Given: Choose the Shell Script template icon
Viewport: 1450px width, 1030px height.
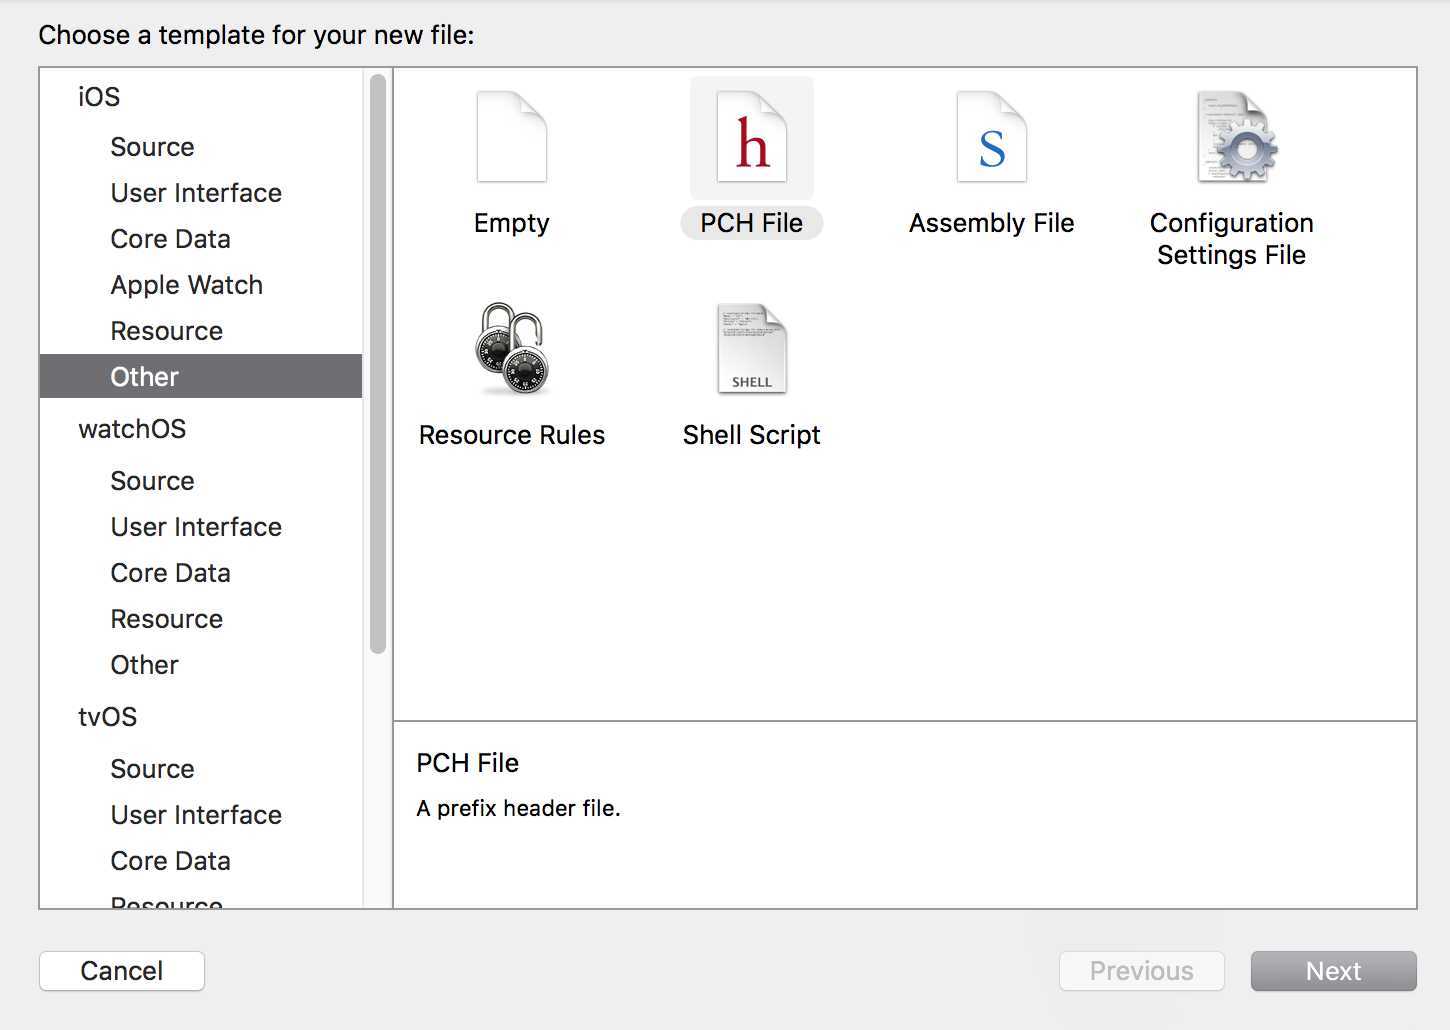Looking at the screenshot, I should click(752, 349).
